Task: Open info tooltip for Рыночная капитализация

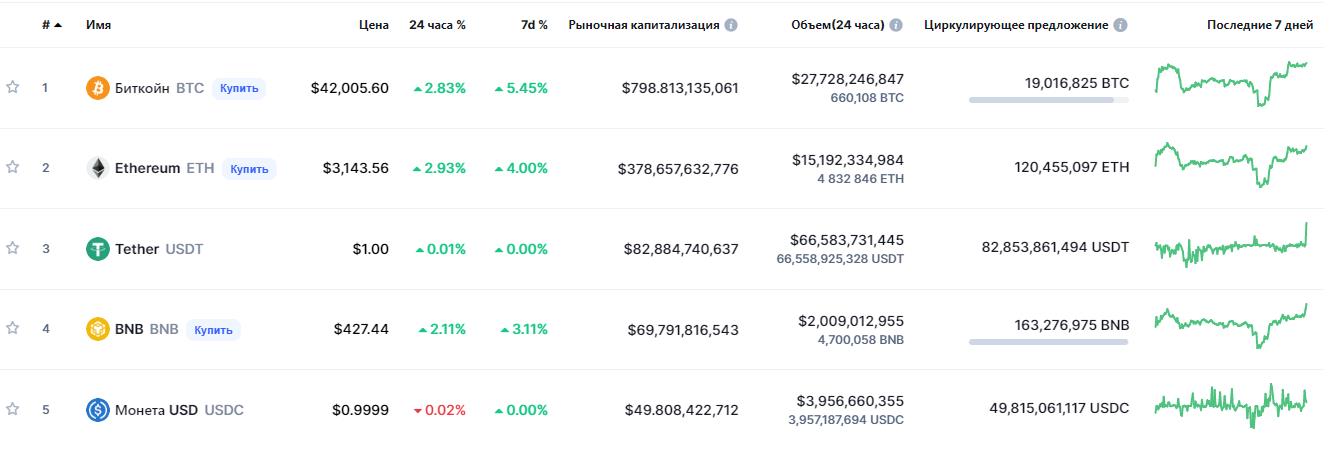Action: (731, 25)
